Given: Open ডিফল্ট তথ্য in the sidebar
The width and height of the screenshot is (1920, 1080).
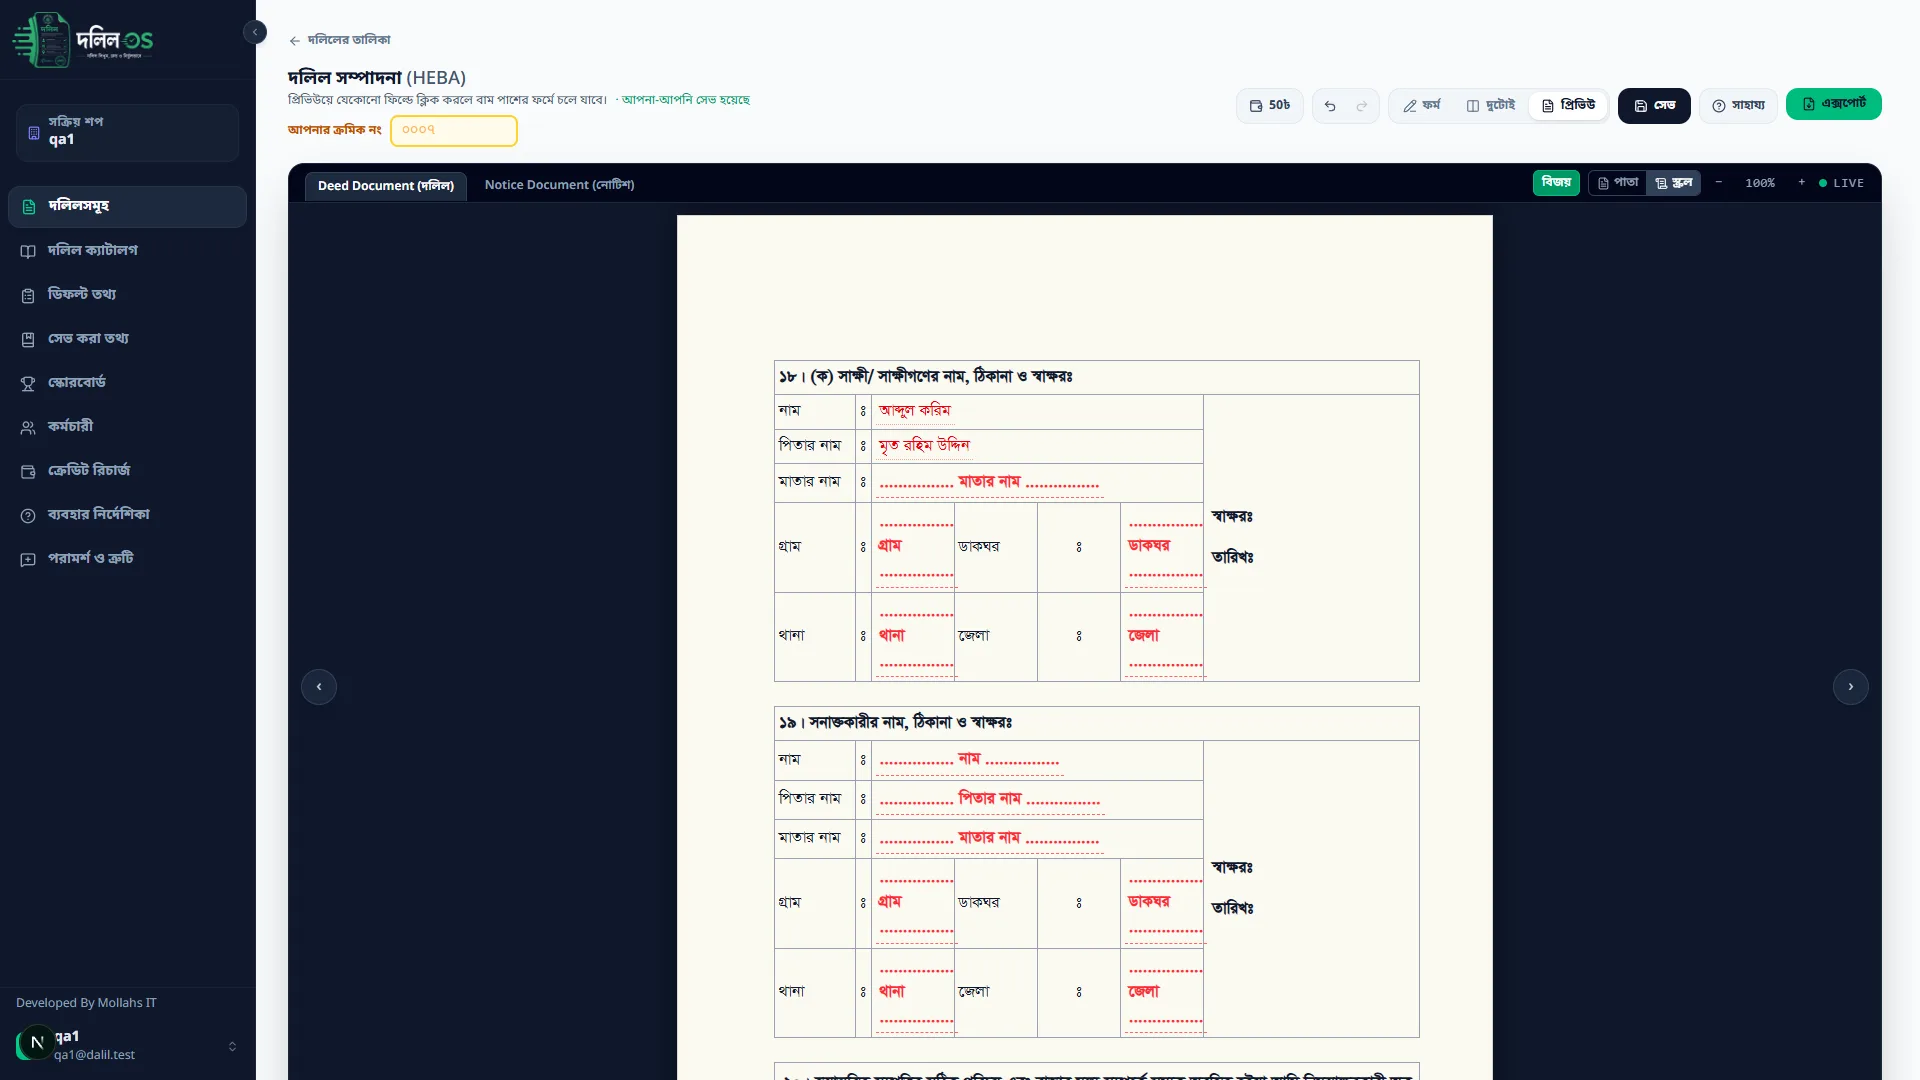Looking at the screenshot, I should tap(127, 294).
